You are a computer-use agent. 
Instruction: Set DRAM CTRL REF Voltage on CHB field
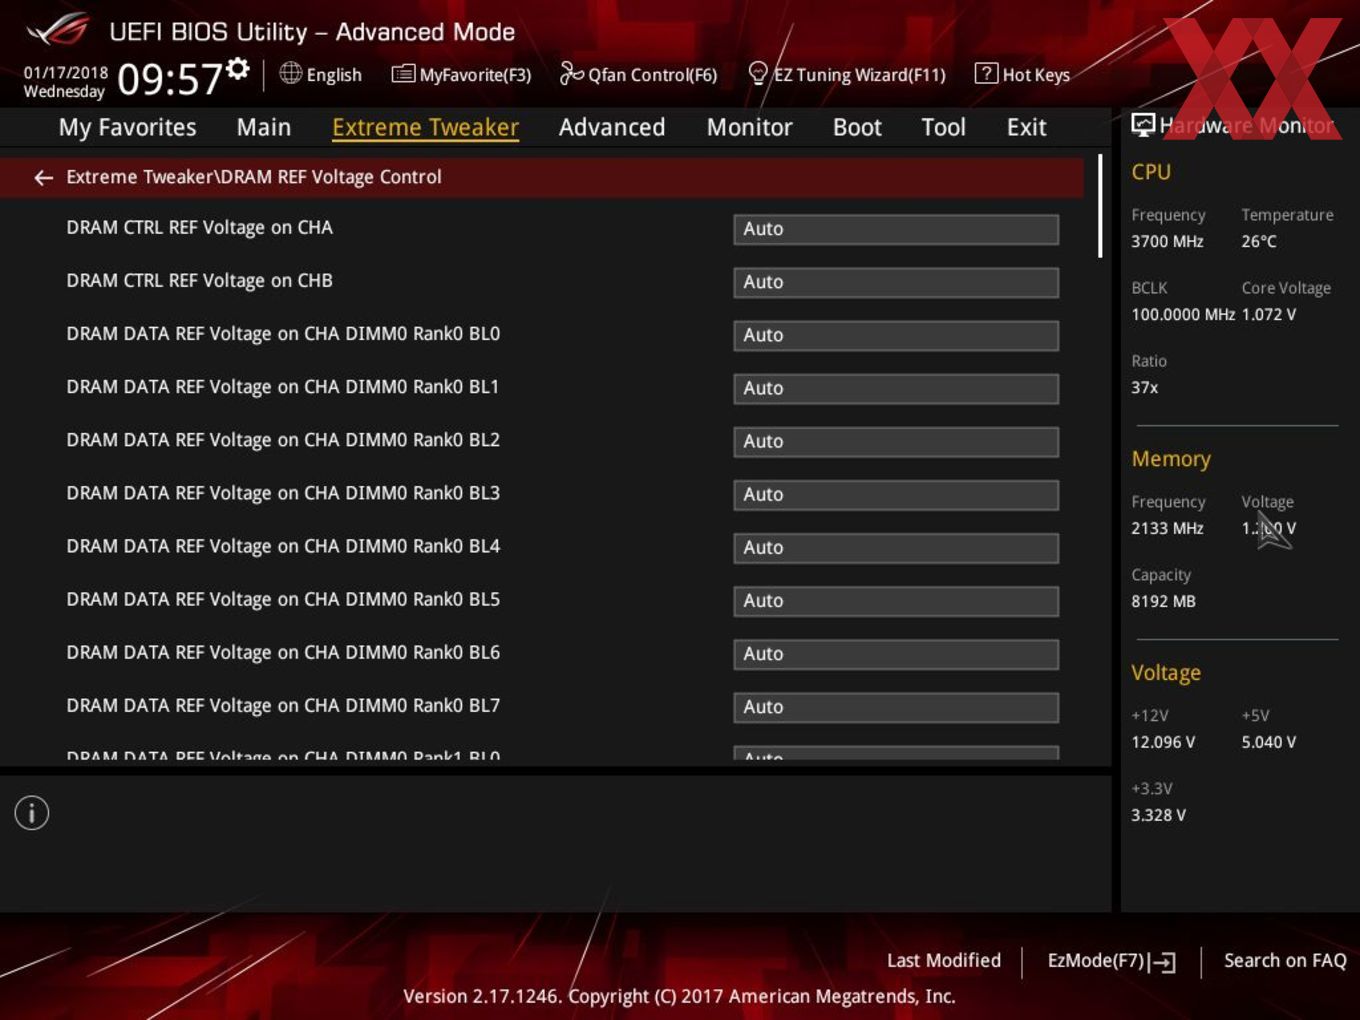[896, 282]
